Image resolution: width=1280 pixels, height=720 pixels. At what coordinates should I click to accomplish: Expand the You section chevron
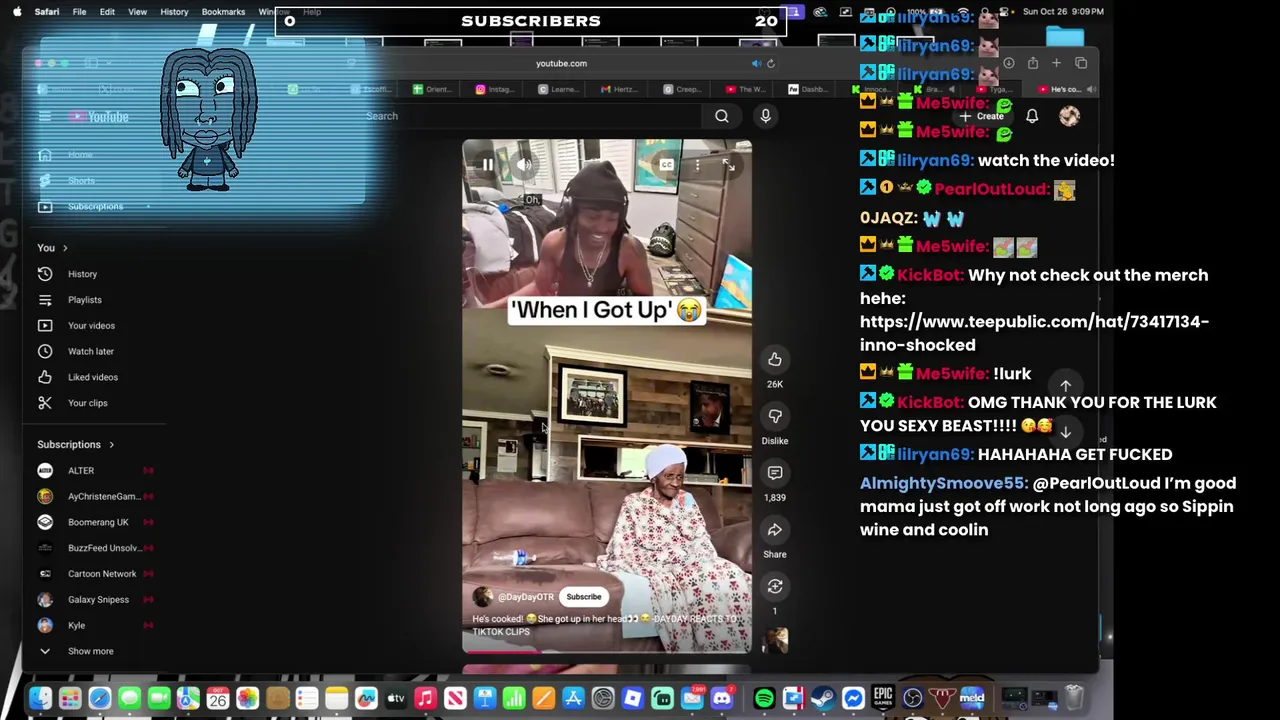65,248
